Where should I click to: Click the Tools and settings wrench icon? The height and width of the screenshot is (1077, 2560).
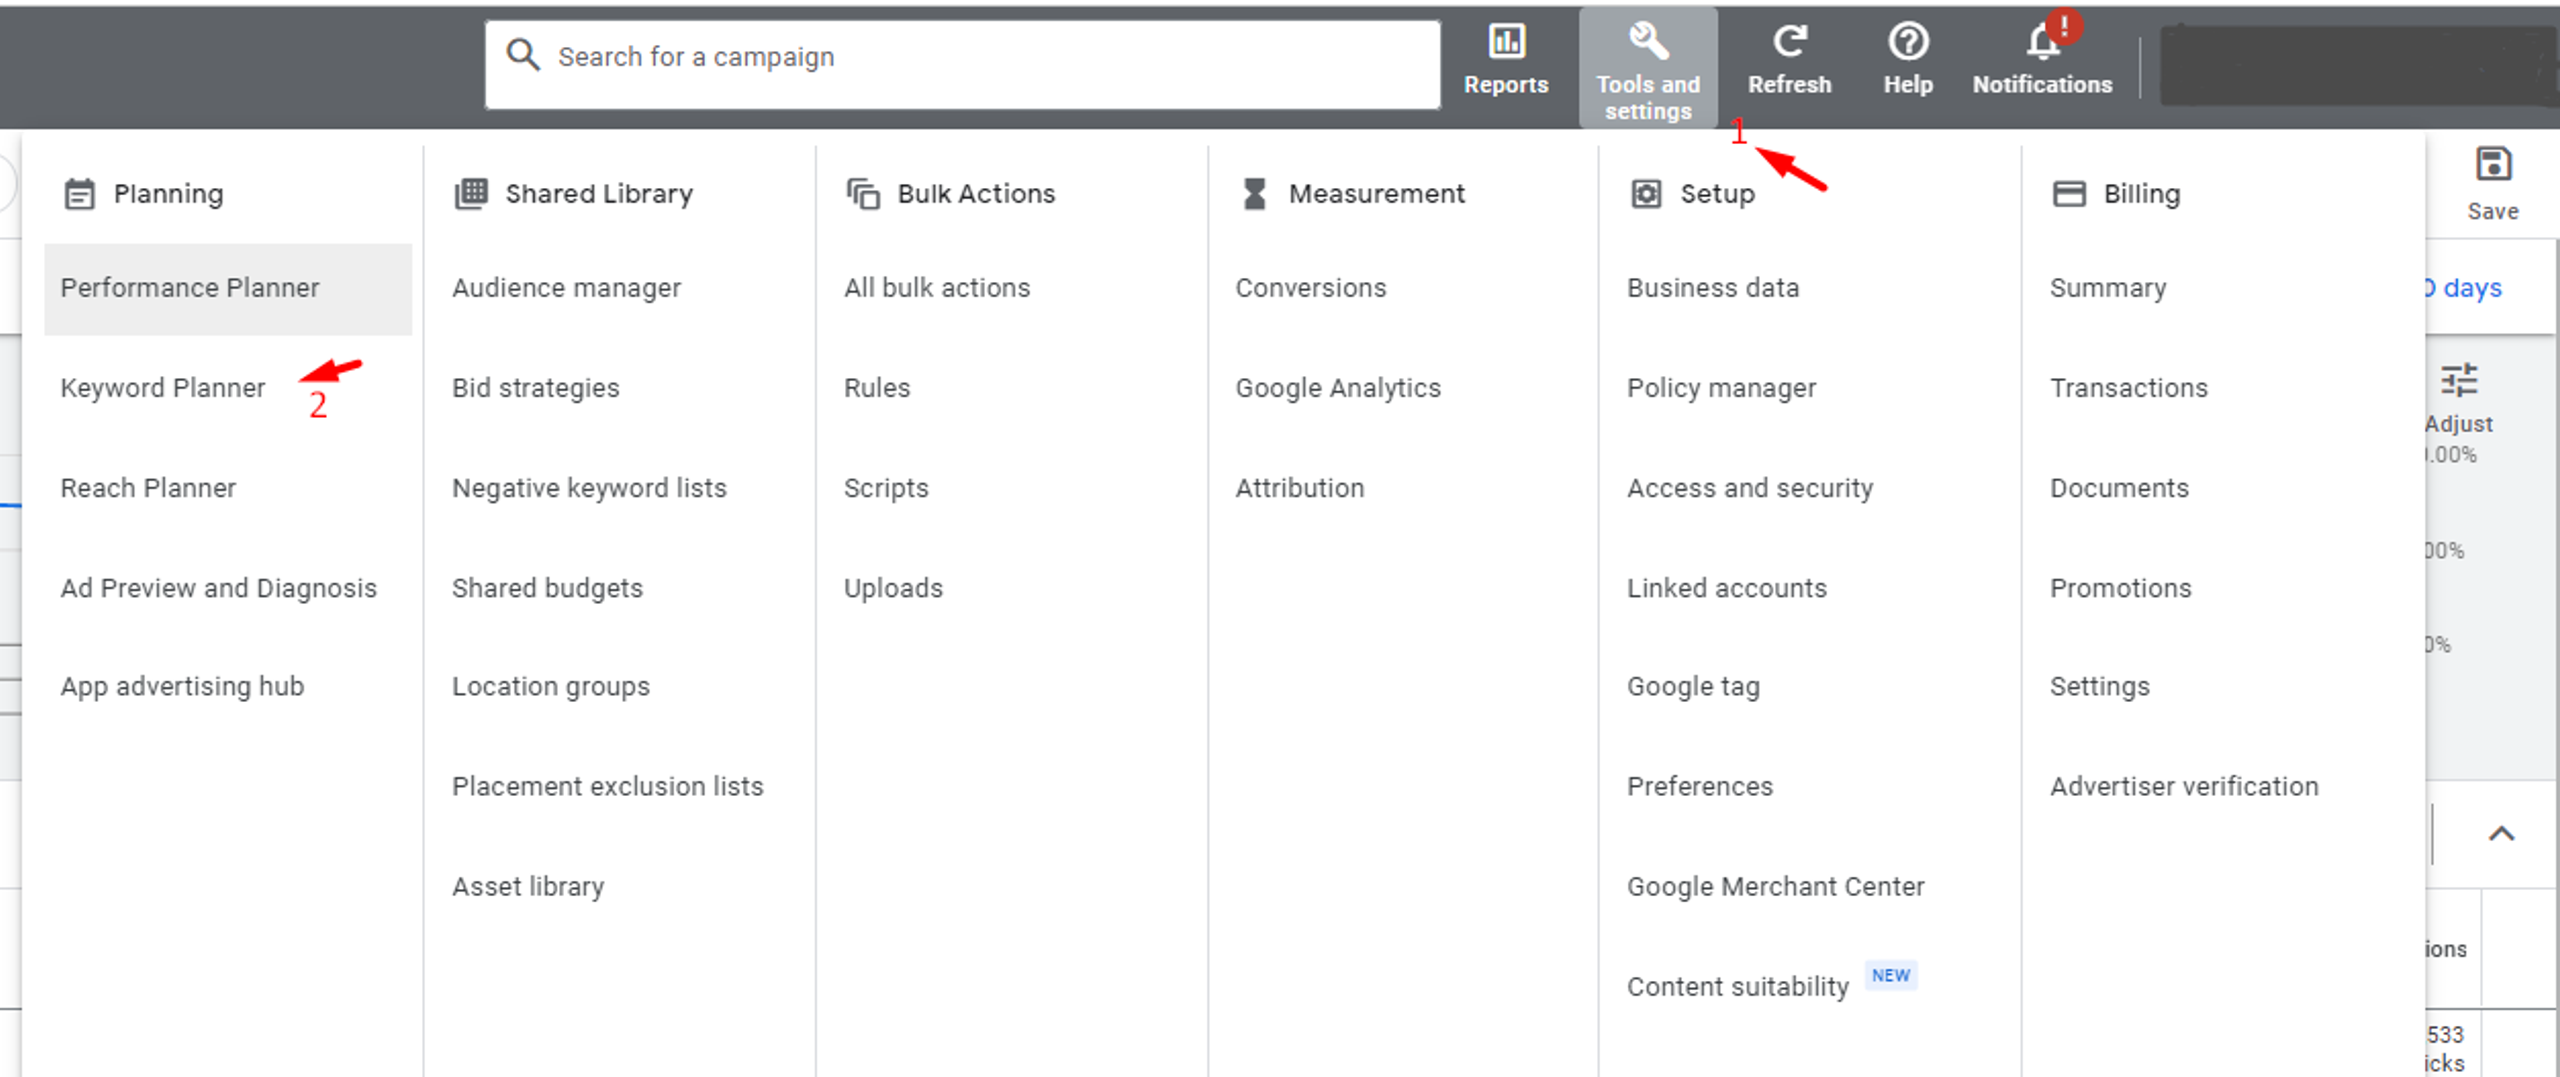[x=1648, y=43]
